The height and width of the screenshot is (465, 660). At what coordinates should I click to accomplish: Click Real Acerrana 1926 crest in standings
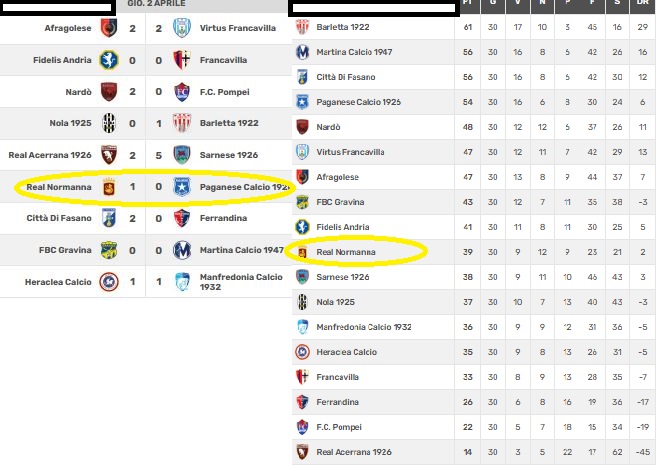click(x=302, y=452)
